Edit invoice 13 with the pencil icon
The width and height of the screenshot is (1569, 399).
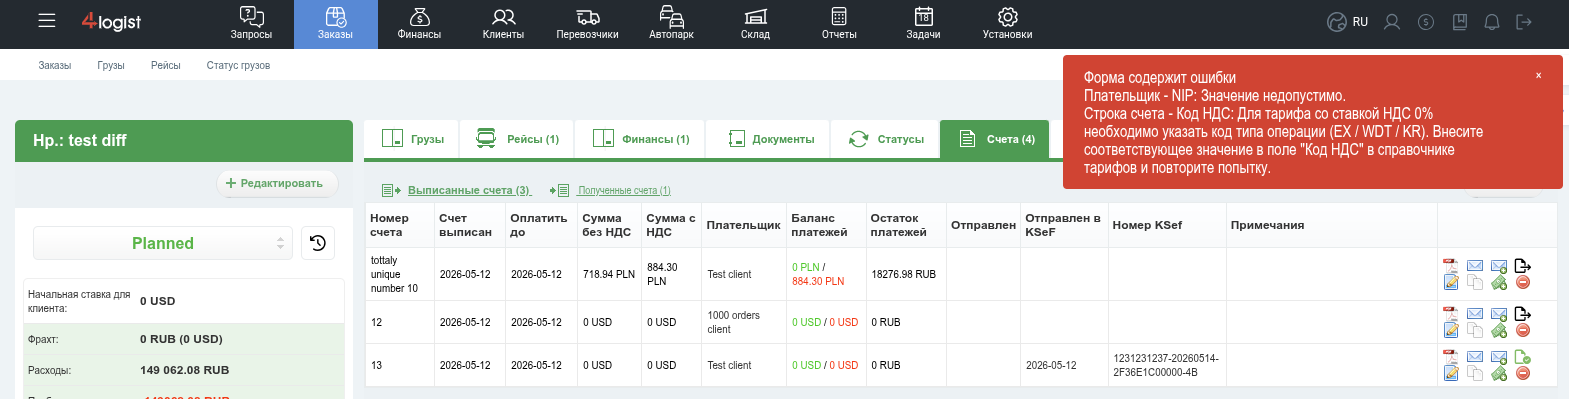click(x=1450, y=373)
